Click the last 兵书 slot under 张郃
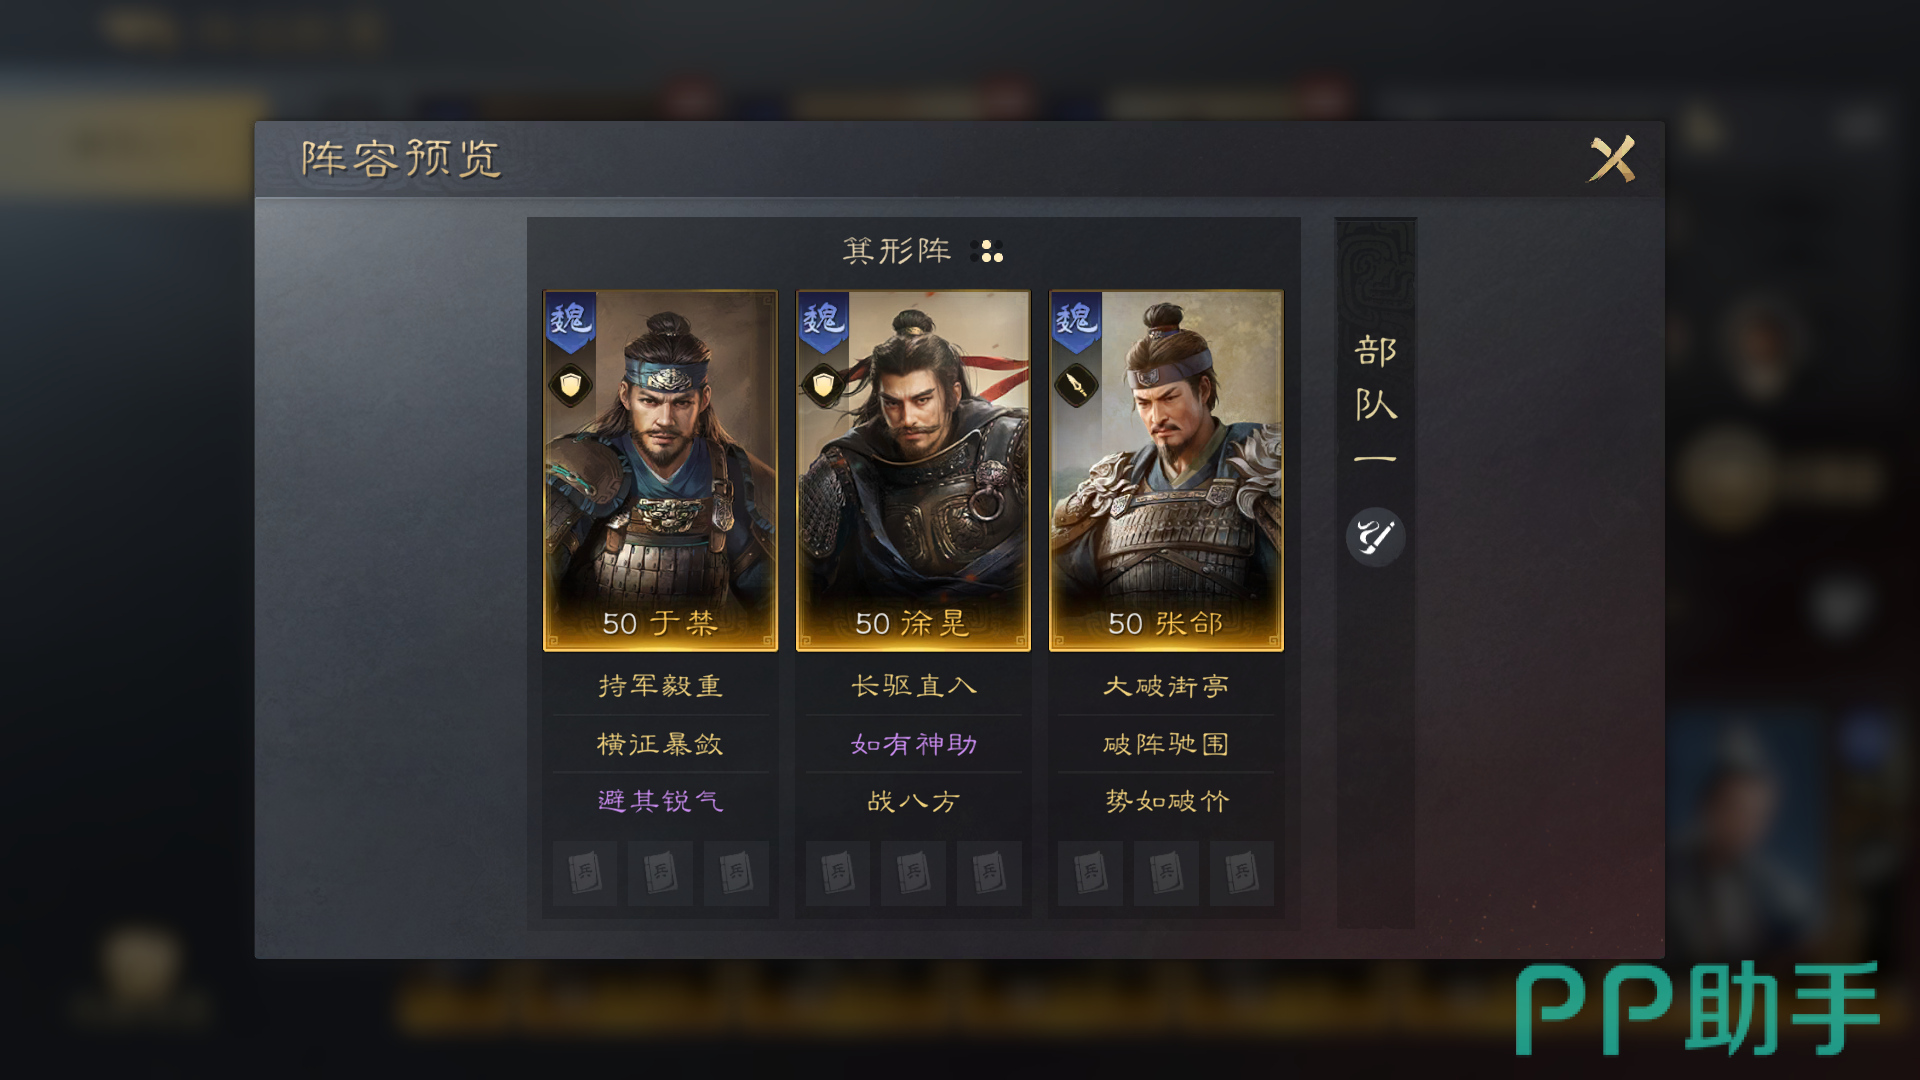 pyautogui.click(x=1241, y=873)
